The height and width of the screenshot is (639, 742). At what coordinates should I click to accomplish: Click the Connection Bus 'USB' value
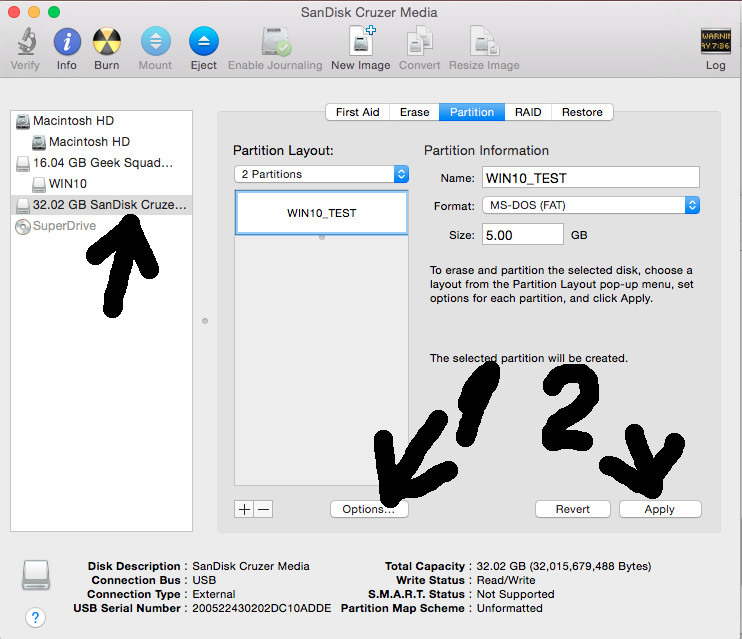204,580
